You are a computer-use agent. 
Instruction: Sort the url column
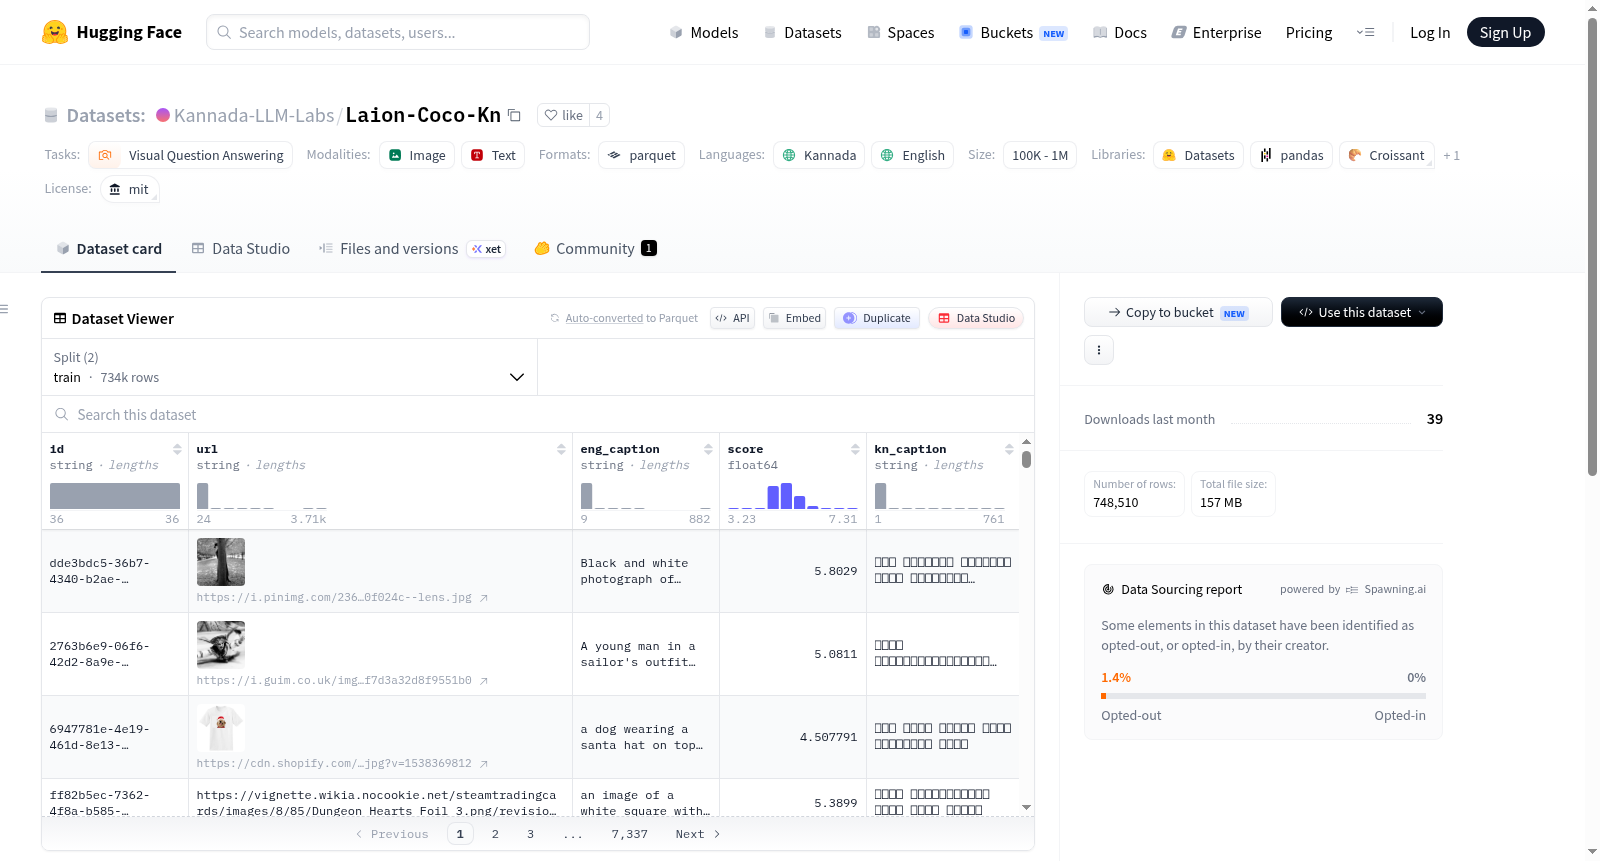[561, 449]
